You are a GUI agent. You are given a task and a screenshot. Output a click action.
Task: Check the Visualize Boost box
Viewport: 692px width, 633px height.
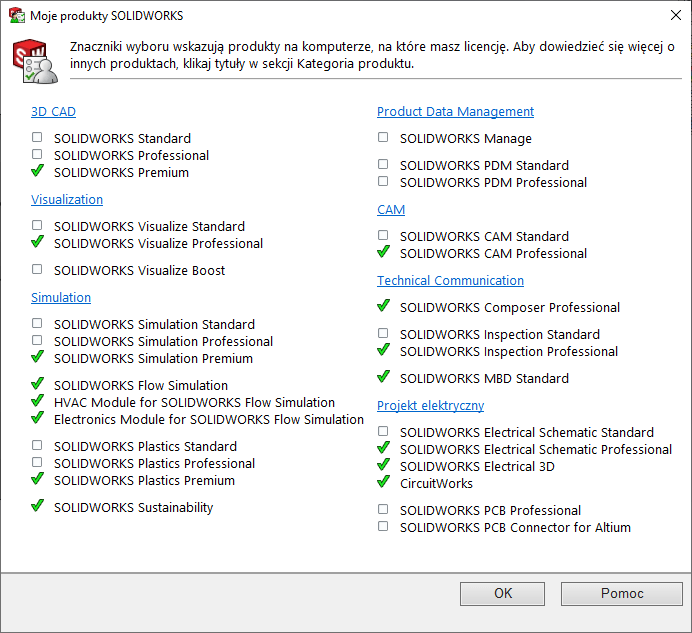pos(37,269)
